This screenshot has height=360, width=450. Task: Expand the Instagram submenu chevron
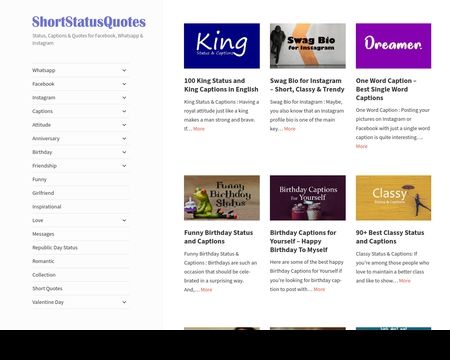[124, 98]
